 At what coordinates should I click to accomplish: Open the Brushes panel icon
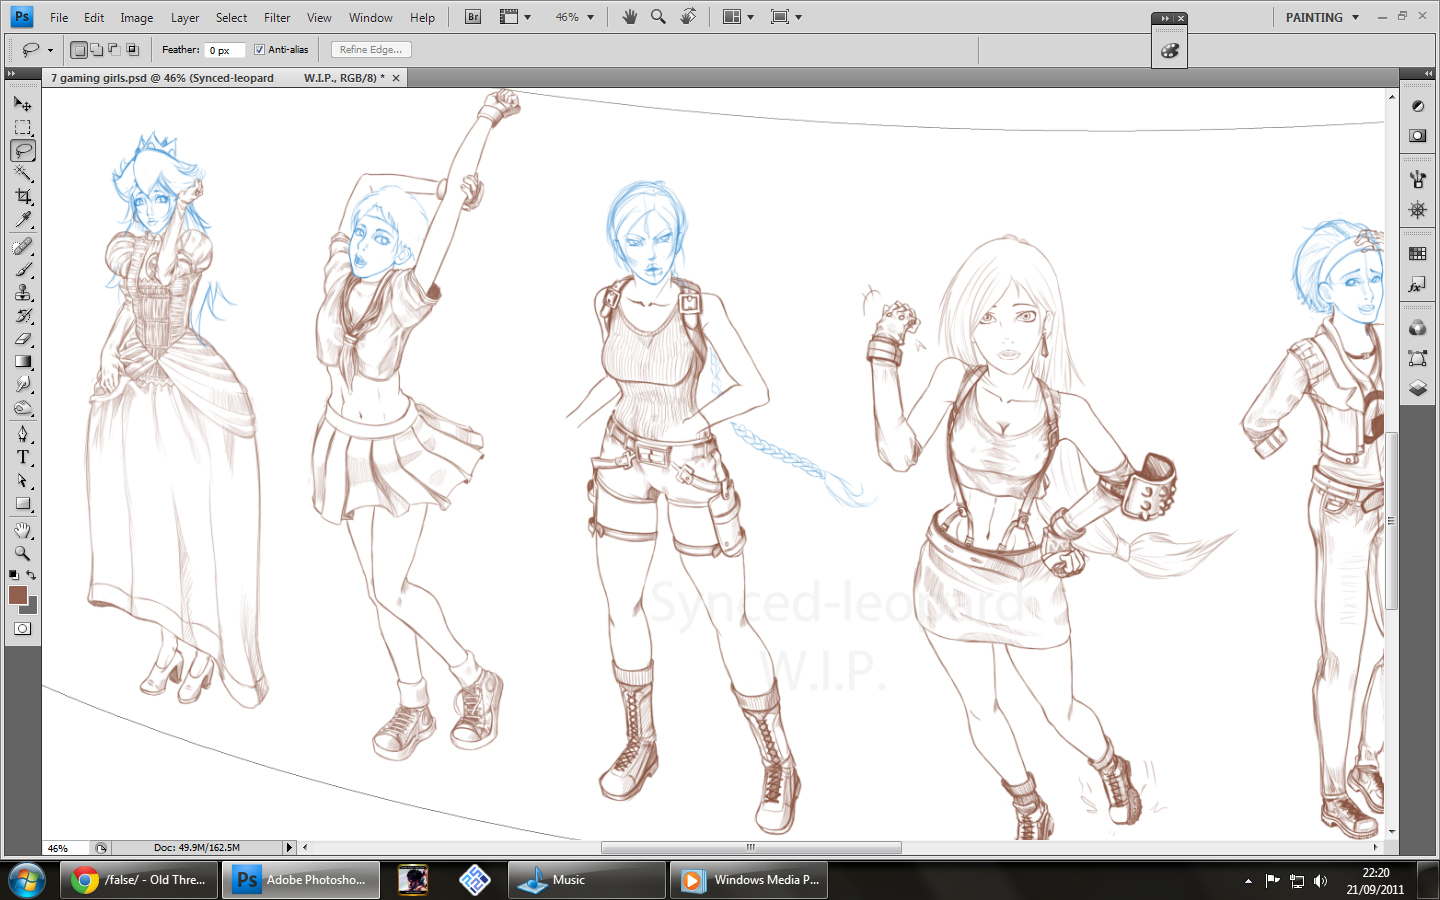tap(1417, 180)
